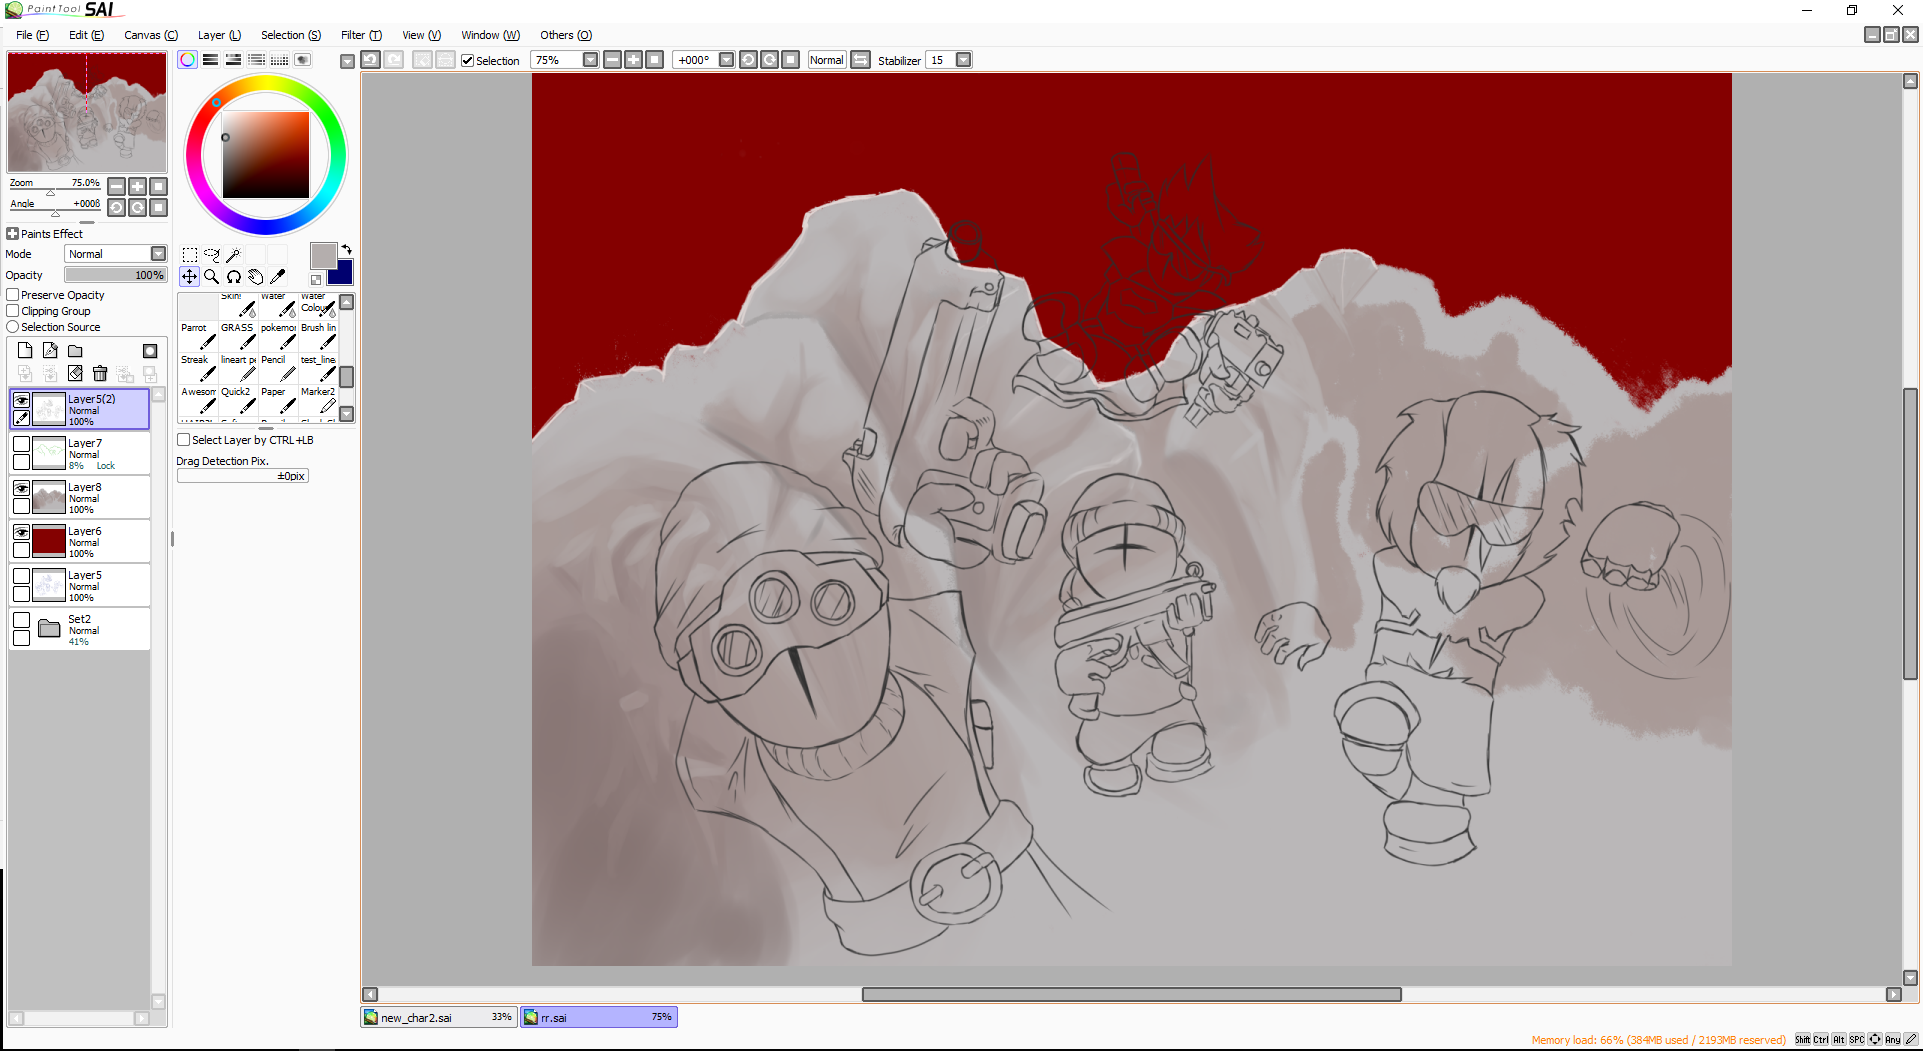
Task: Click brush list scroll up arrow
Action: coord(347,302)
